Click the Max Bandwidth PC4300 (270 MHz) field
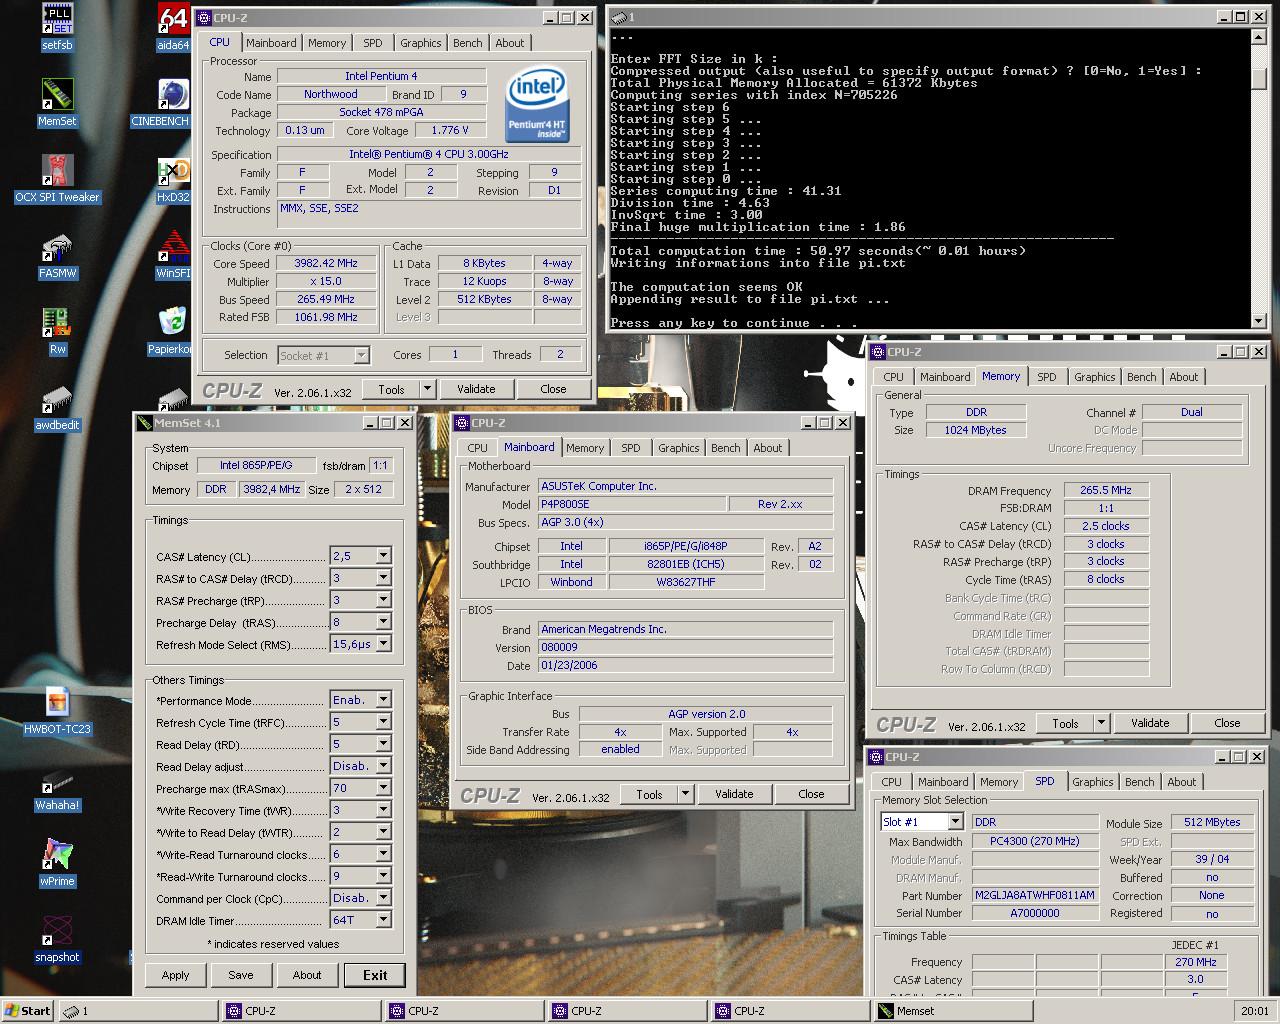This screenshot has width=1280, height=1024. coord(1034,841)
